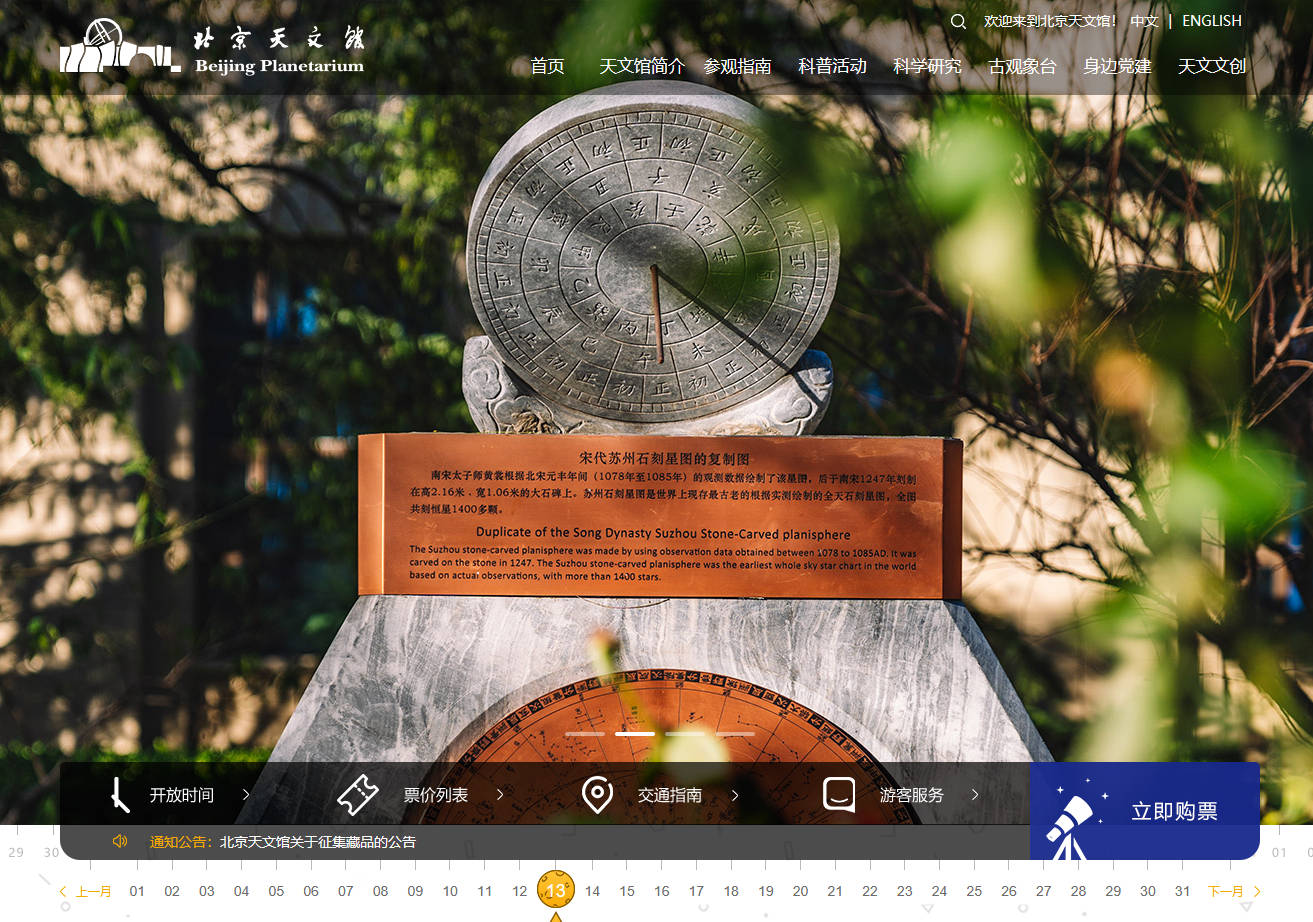Go to previous month 上一月
Viewport: 1313px width, 922px height.
click(x=86, y=891)
